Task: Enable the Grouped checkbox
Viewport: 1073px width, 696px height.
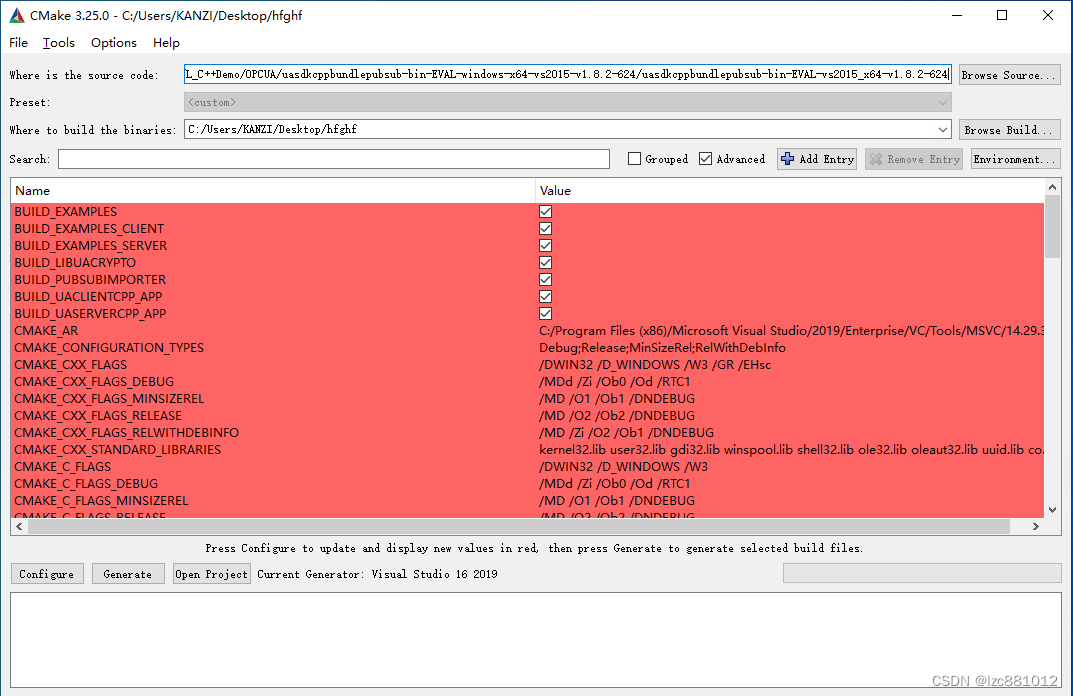Action: 634,159
